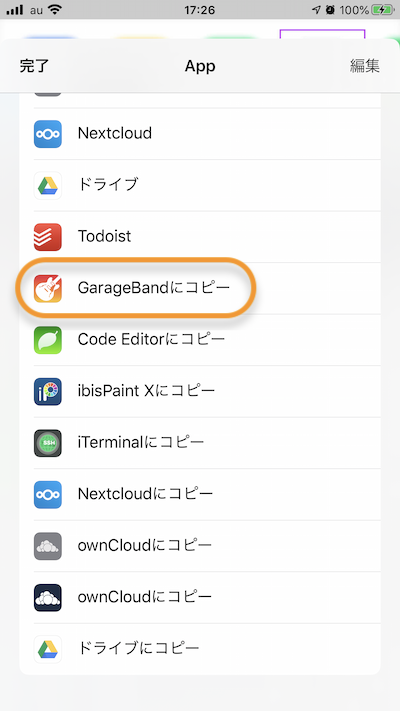Tap the GarageBand guitar icon
Viewport: 400px width, 711px height.
[x=48, y=288]
